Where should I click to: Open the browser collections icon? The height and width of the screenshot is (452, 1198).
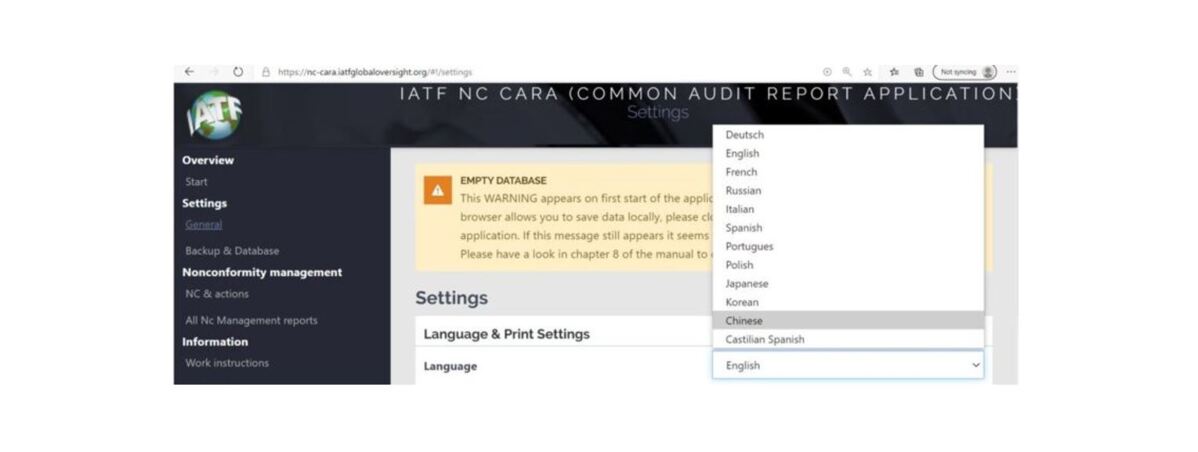(x=918, y=72)
